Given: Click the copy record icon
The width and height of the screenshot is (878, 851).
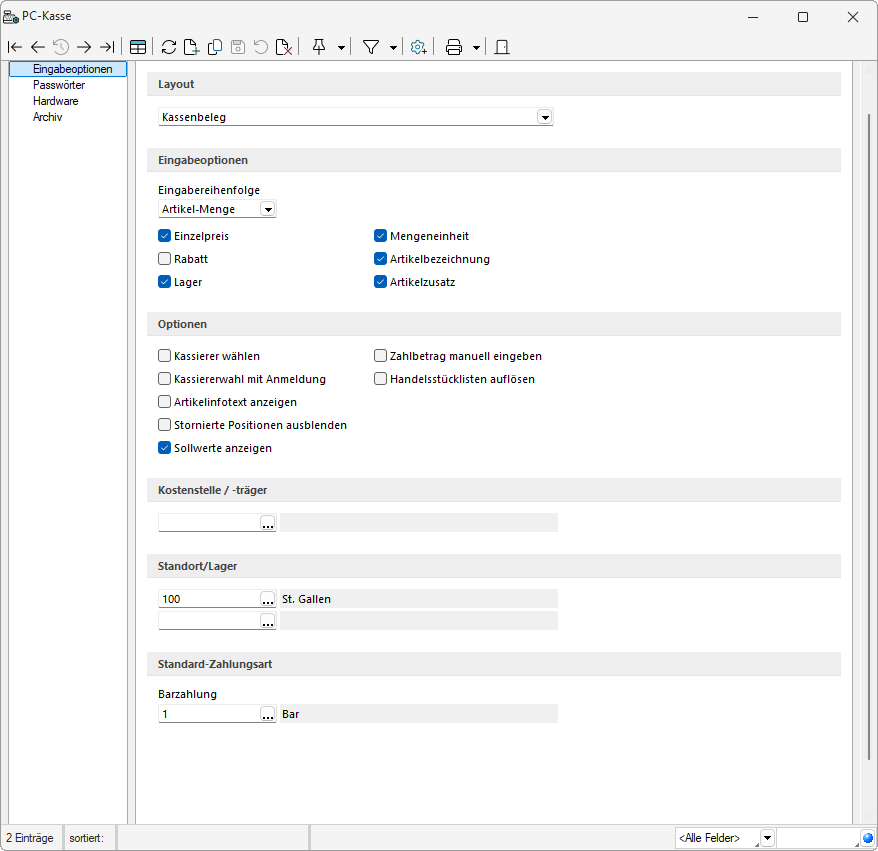Looking at the screenshot, I should (214, 47).
